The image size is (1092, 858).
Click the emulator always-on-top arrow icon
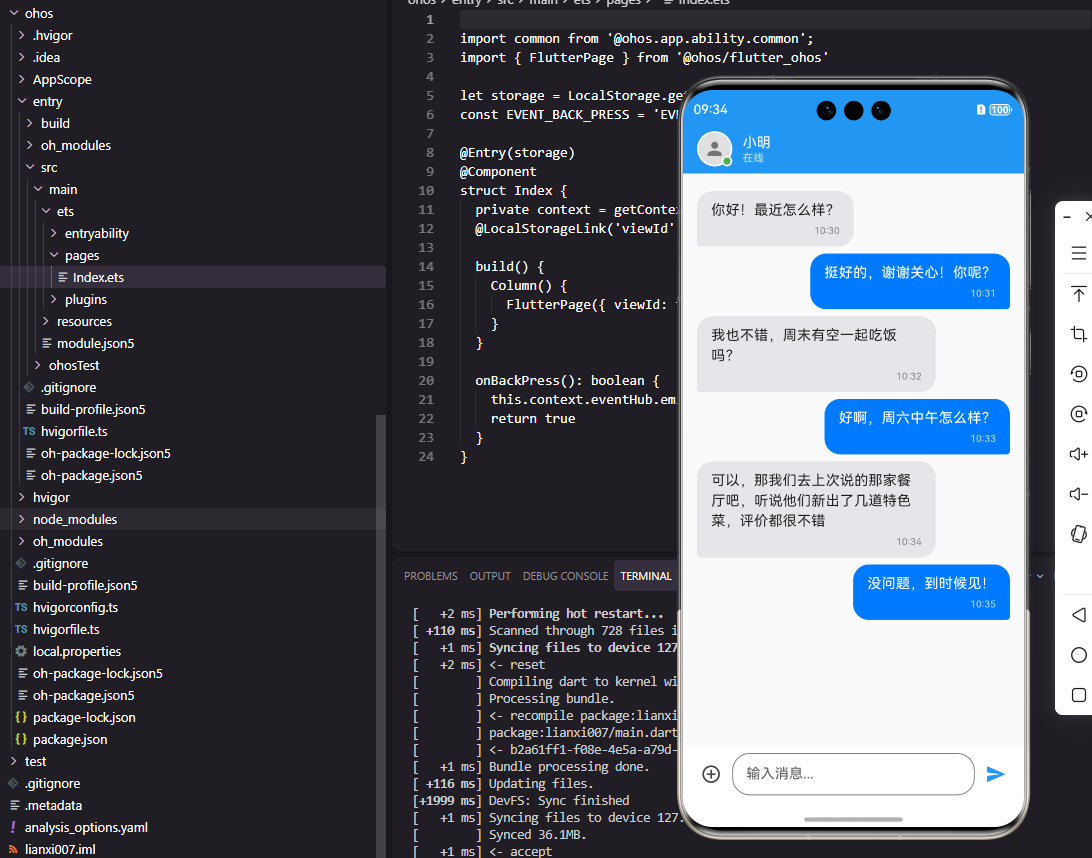click(1079, 294)
